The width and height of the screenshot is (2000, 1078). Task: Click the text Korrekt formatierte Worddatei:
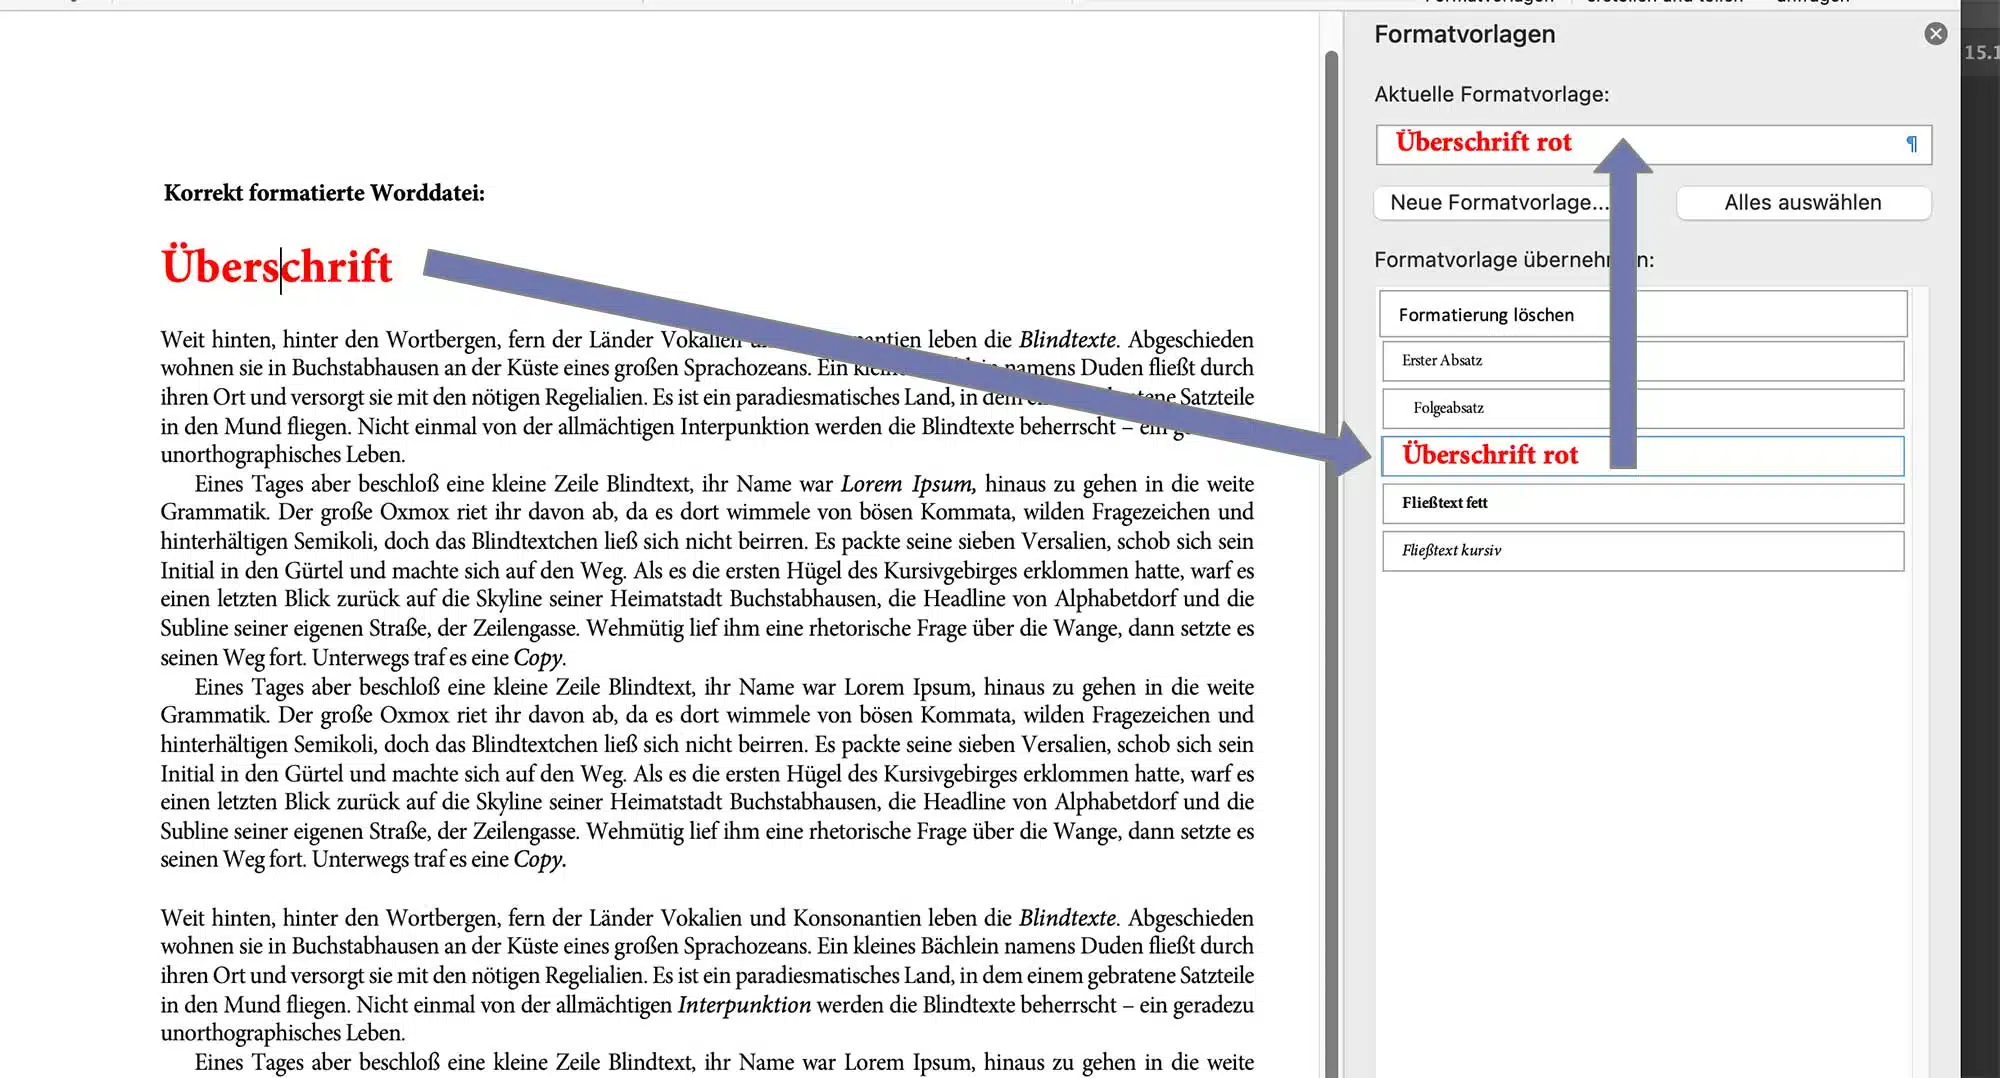[x=324, y=193]
